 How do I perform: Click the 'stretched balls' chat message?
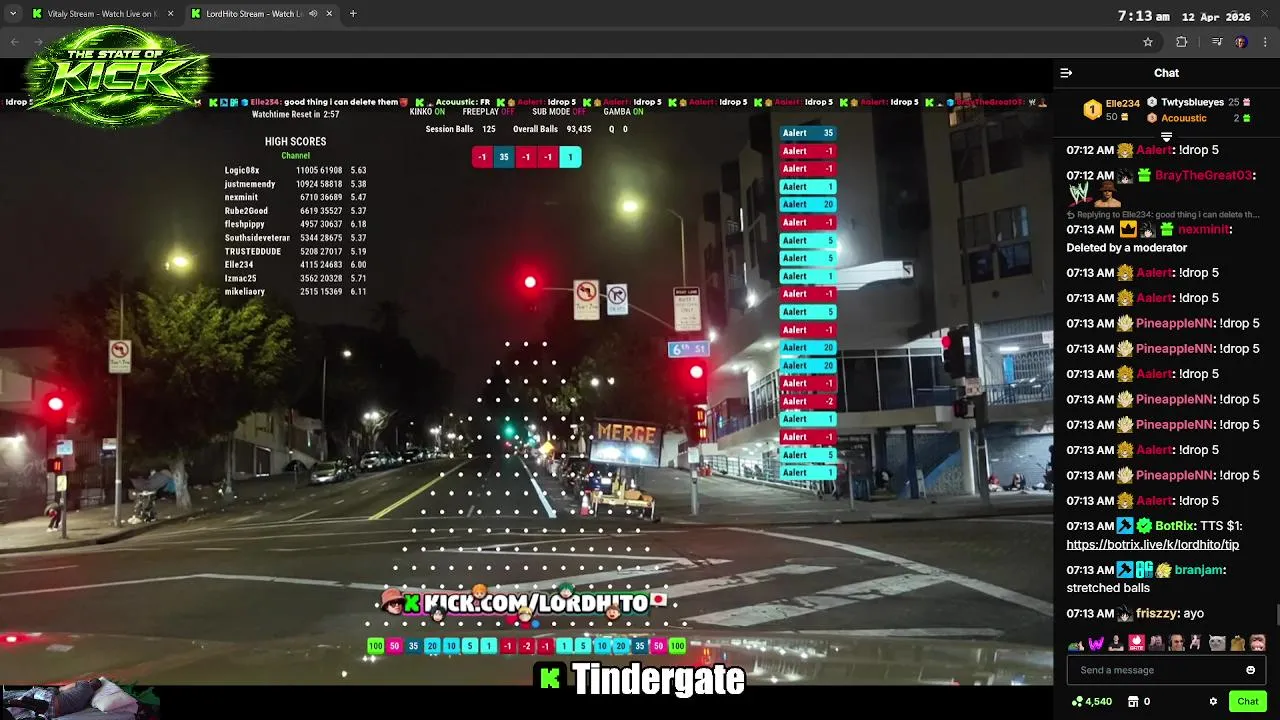tap(1108, 588)
